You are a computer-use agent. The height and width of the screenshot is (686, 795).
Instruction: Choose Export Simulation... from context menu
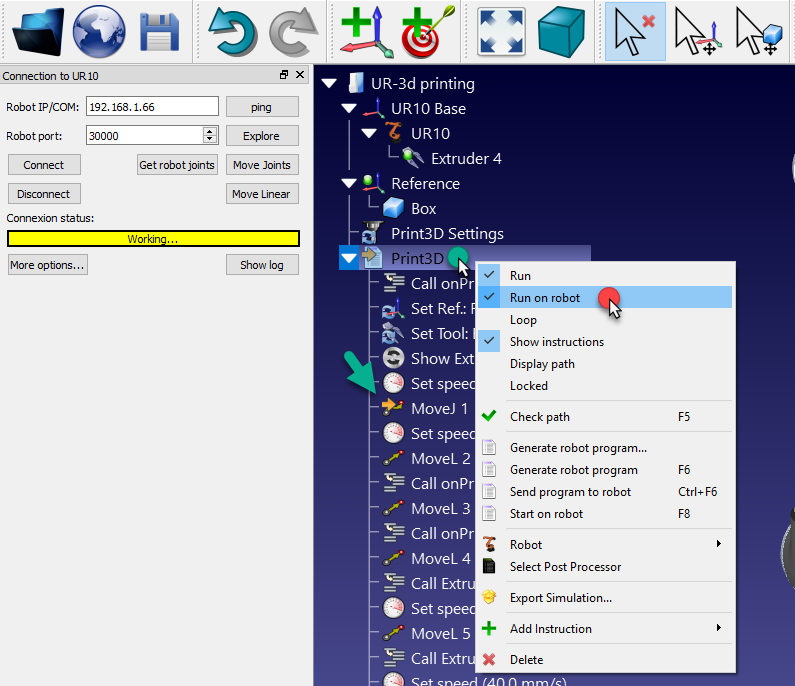coord(560,598)
